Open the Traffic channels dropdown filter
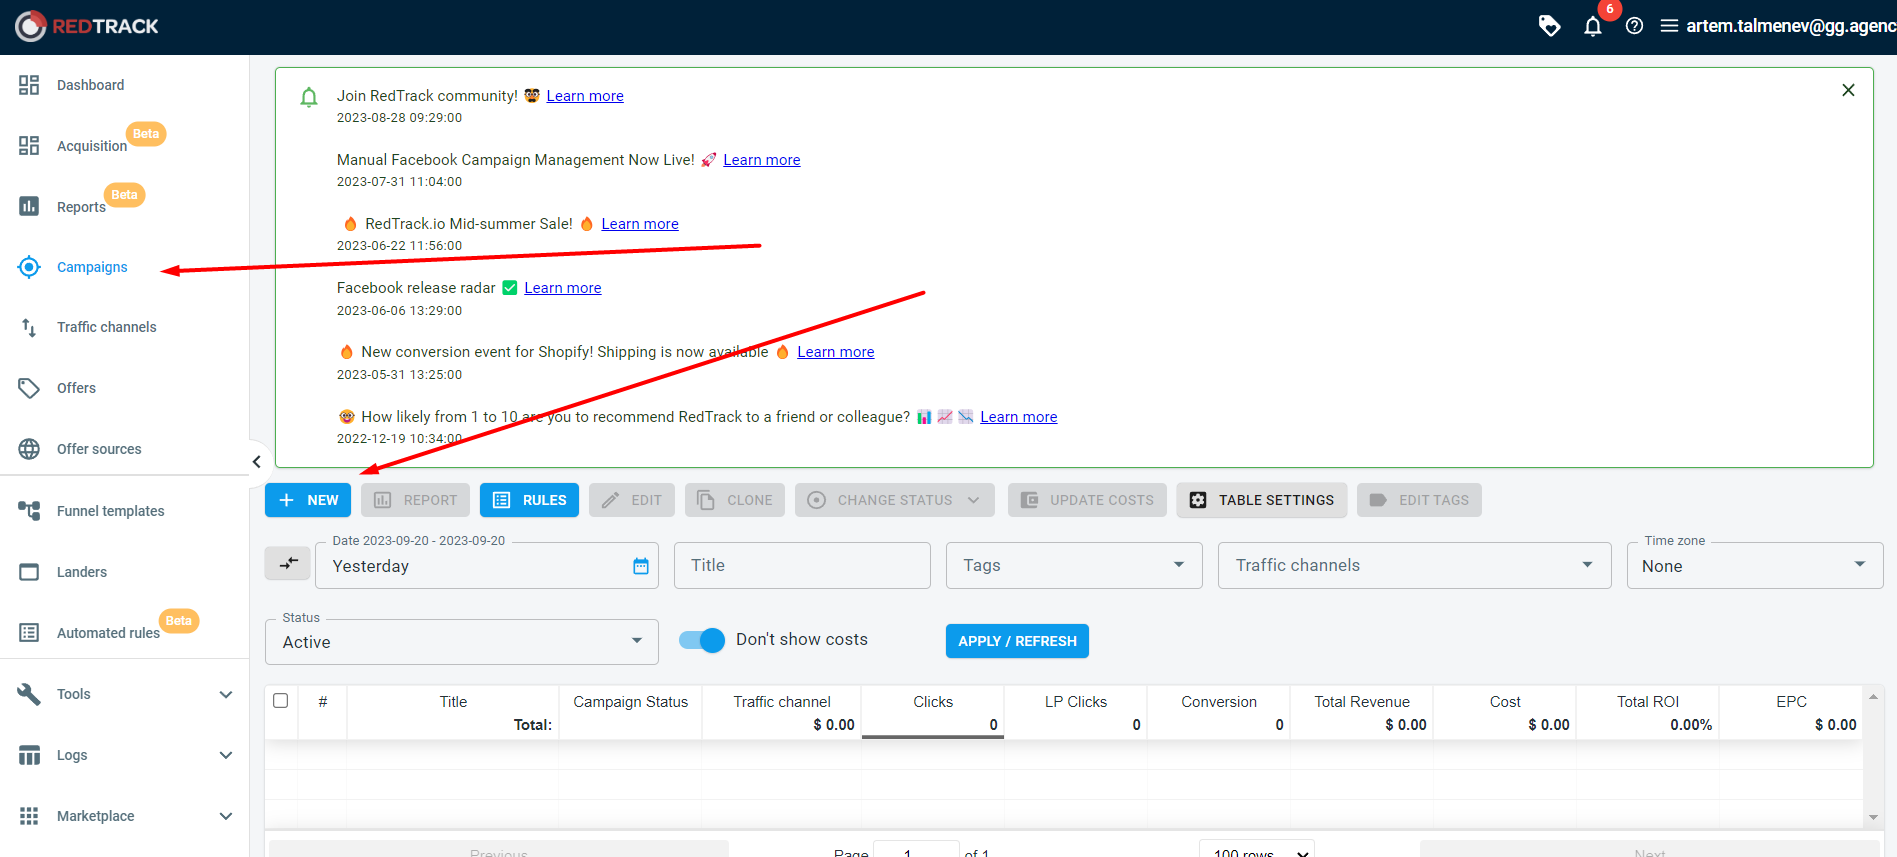1897x857 pixels. (1414, 565)
